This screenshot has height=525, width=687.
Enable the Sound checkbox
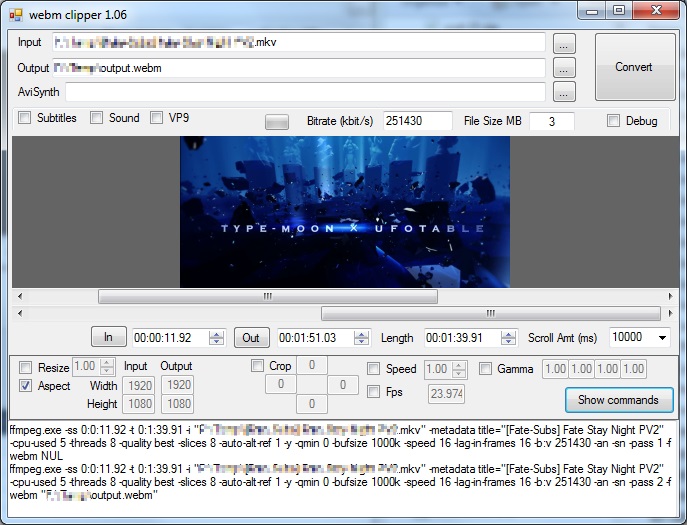(x=96, y=117)
